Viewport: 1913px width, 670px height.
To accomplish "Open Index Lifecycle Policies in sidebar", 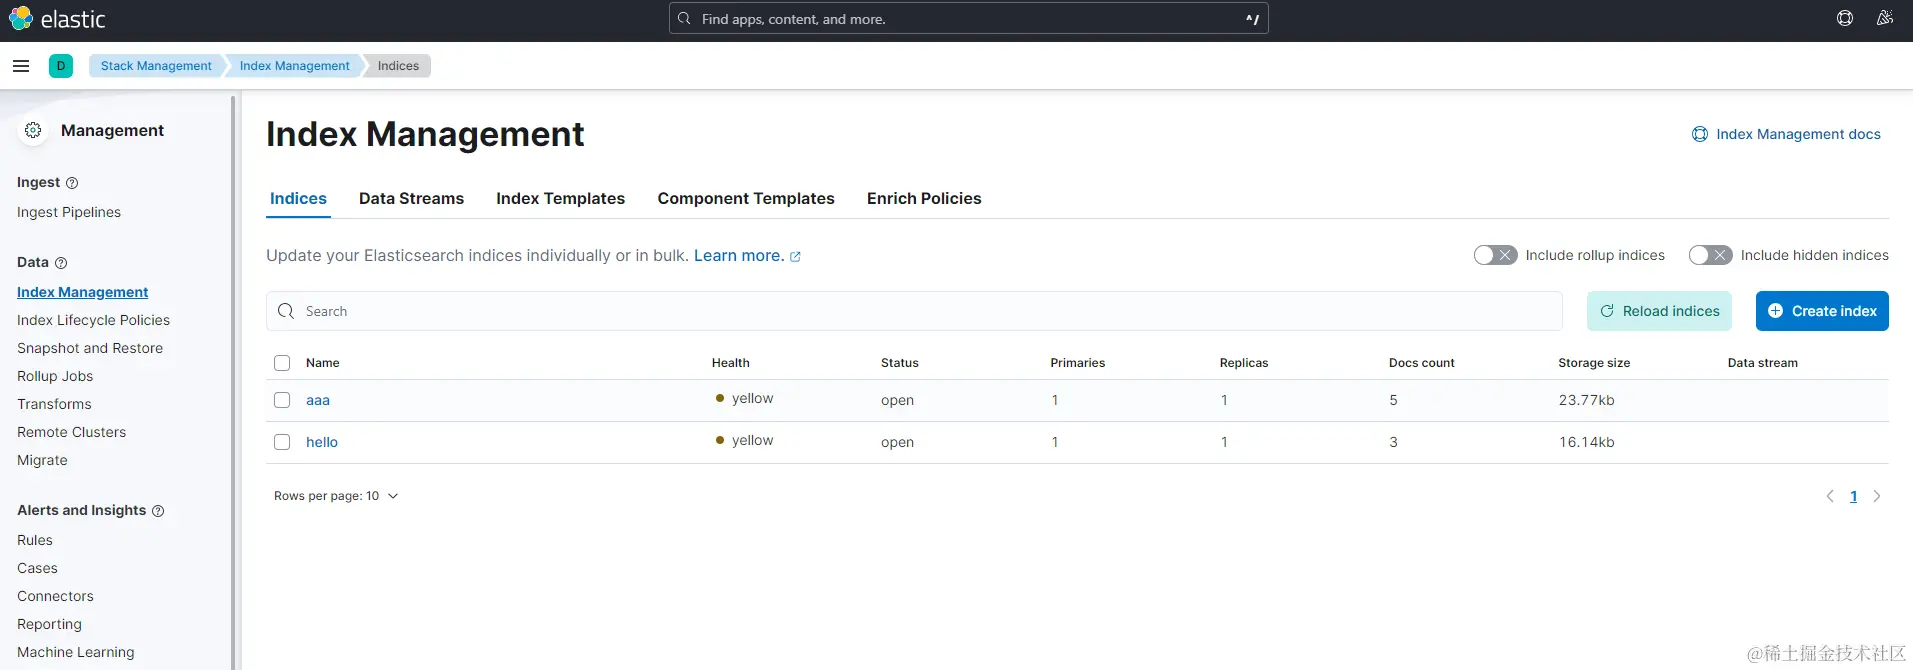I will 93,320.
